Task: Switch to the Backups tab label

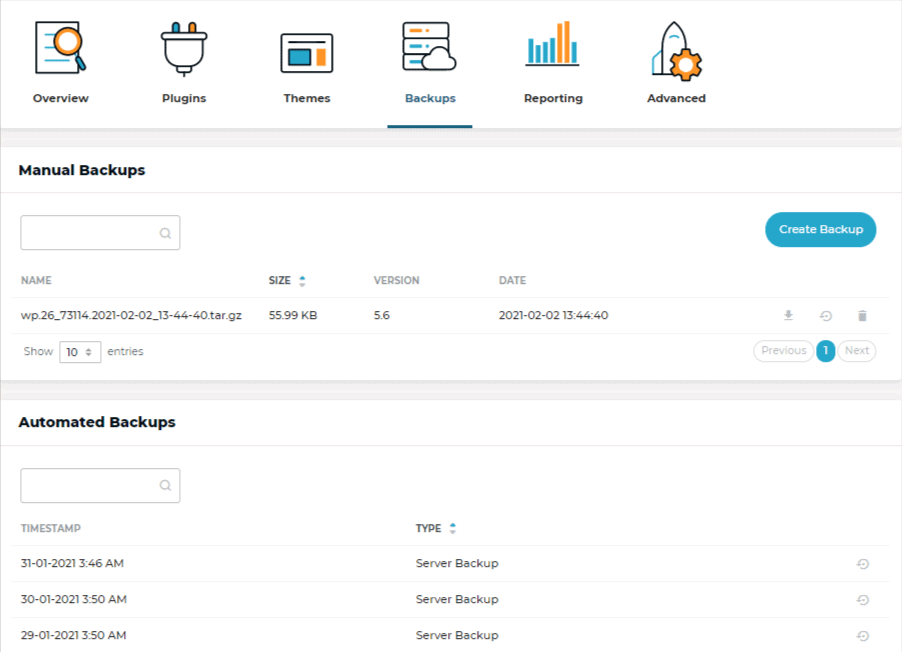Action: coord(430,98)
